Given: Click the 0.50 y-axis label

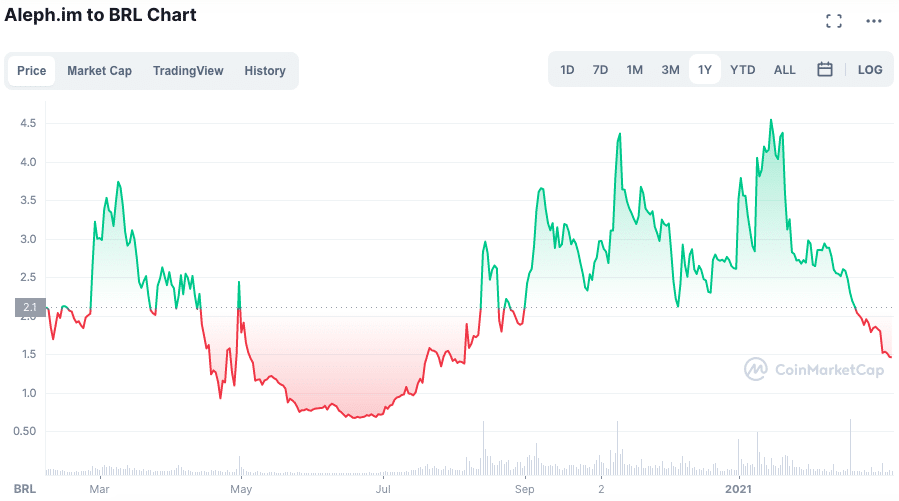Looking at the screenshot, I should pyautogui.click(x=25, y=431).
